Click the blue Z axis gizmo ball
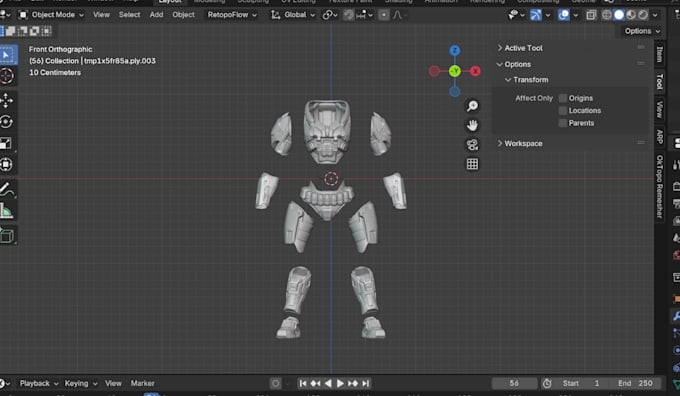 coord(454,50)
